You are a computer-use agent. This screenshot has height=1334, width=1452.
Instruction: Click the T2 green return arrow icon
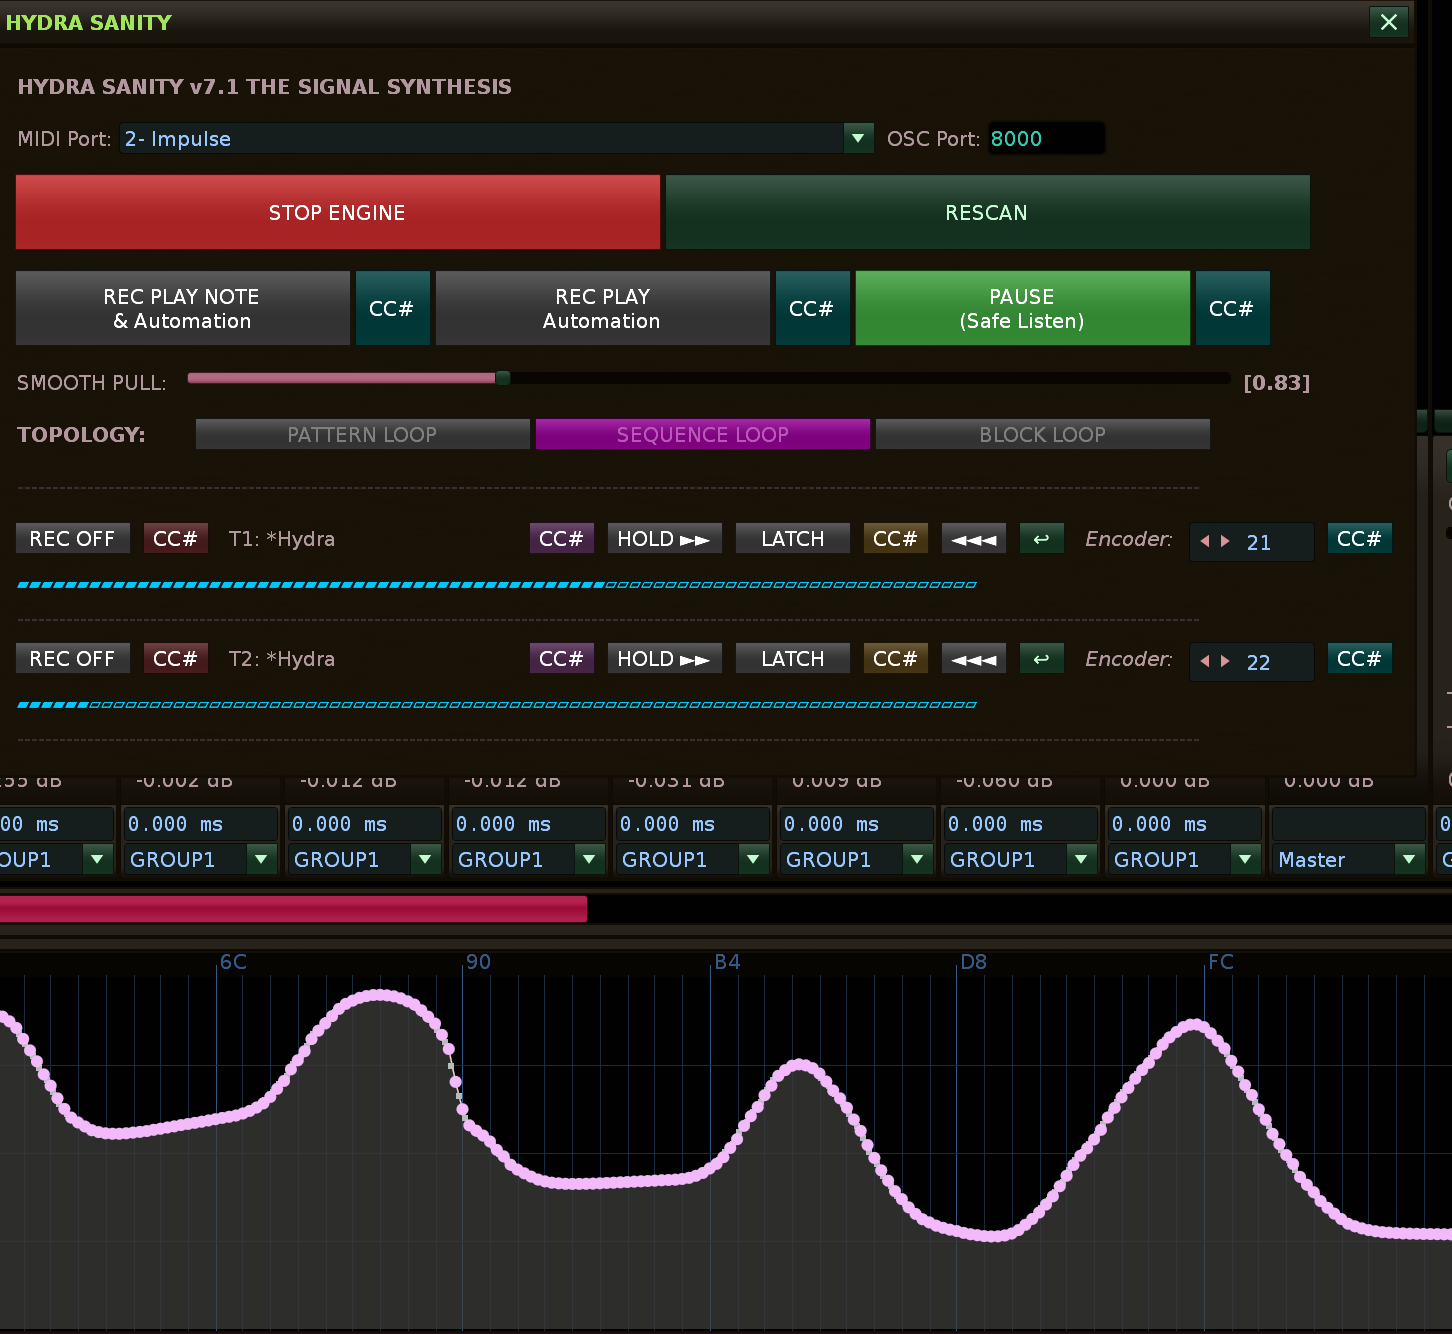pos(1041,659)
